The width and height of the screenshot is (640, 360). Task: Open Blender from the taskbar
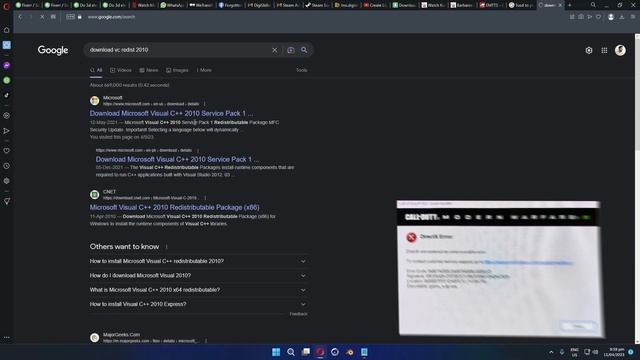(349, 352)
